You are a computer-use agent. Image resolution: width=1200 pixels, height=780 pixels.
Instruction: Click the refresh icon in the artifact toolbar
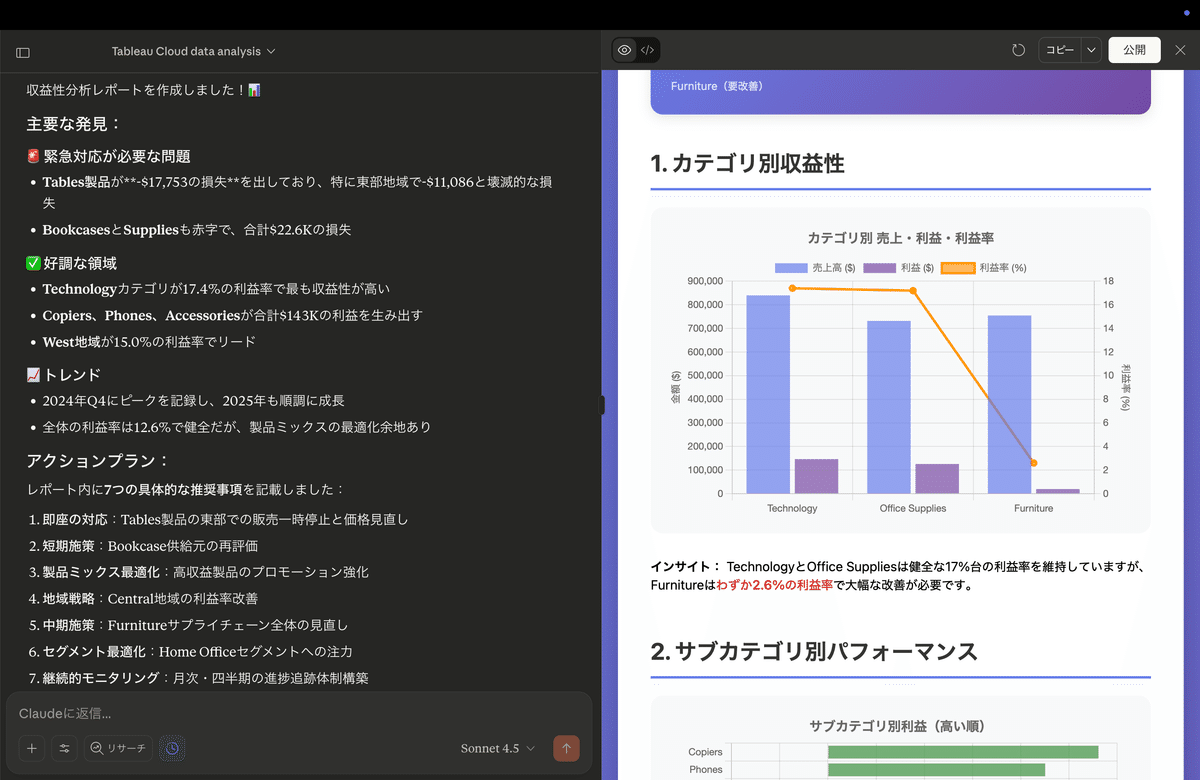pos(1018,49)
